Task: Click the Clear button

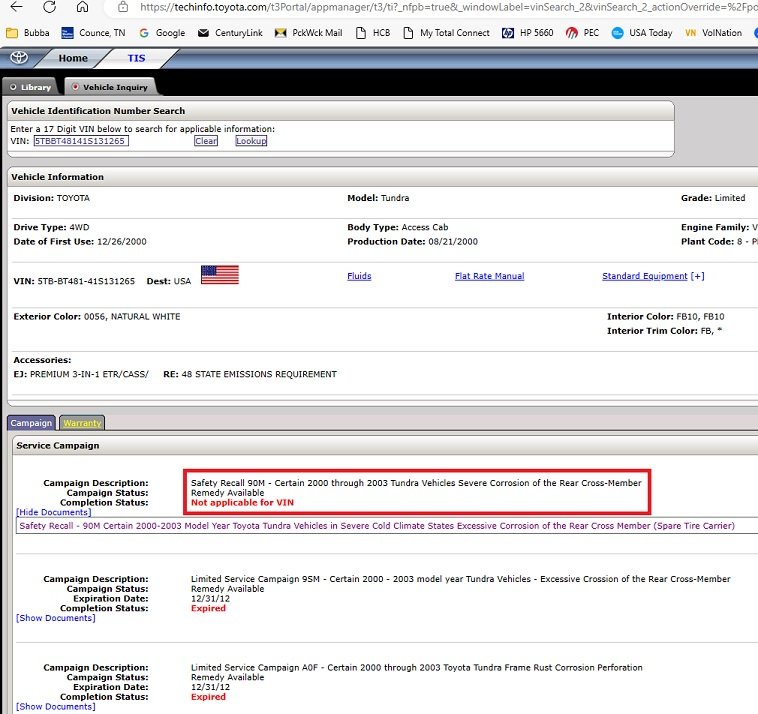Action: [x=206, y=141]
